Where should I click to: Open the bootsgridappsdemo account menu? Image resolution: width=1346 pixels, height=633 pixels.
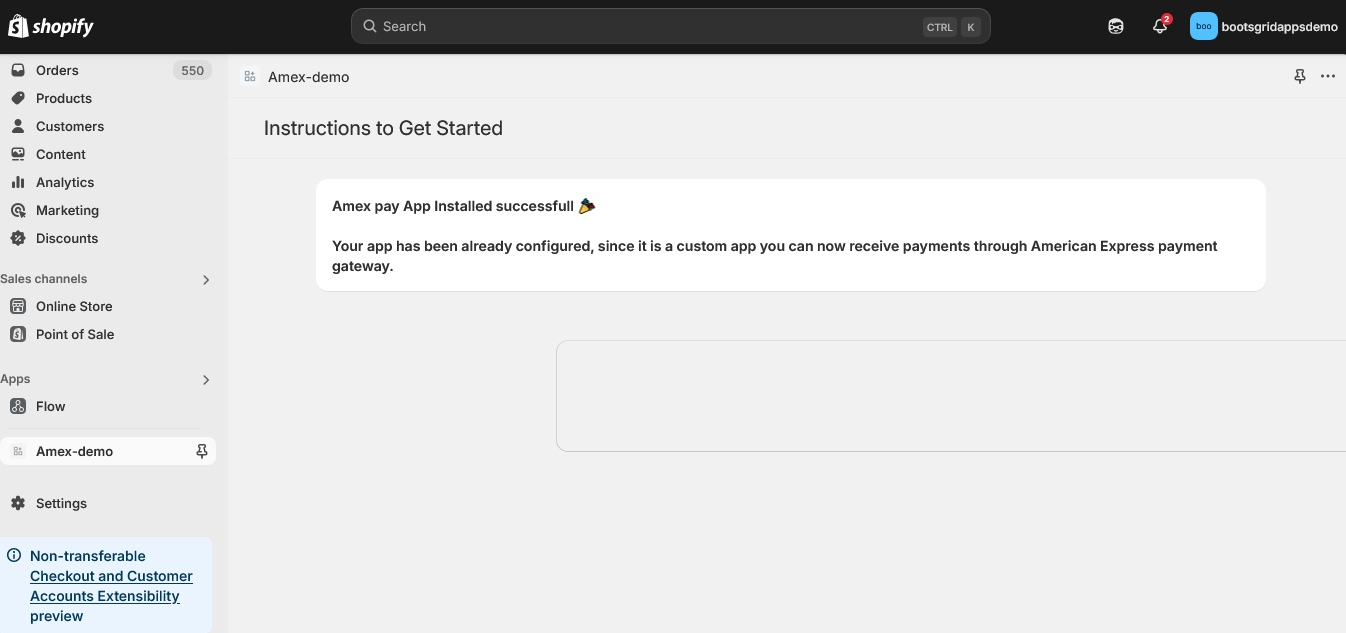pos(1264,27)
